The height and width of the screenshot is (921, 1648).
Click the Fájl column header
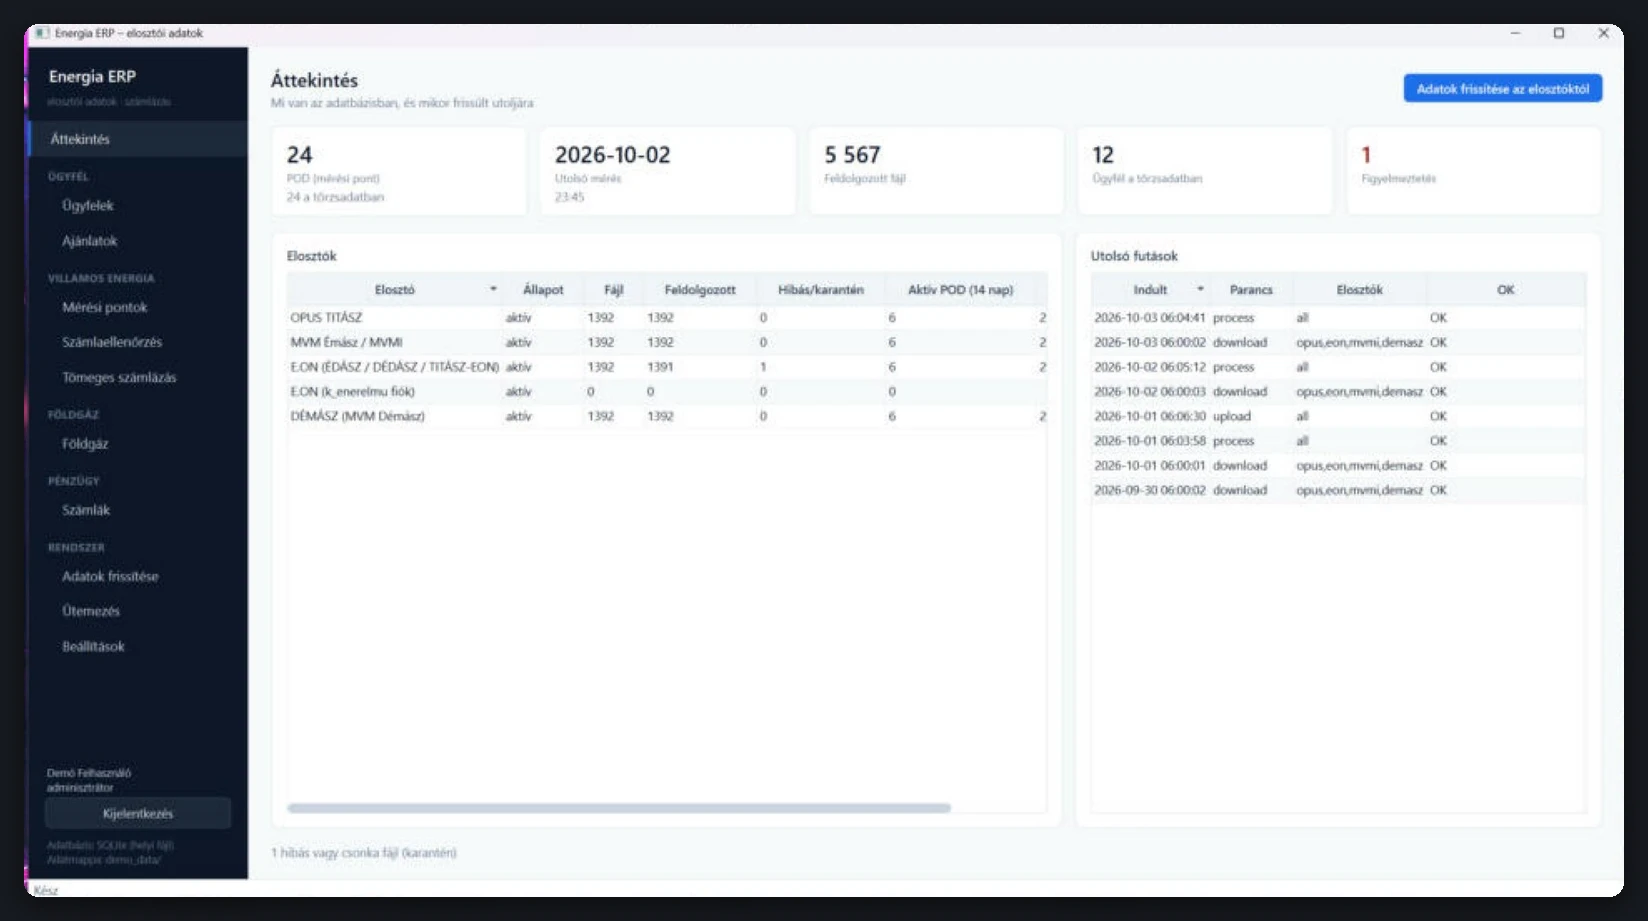point(613,289)
